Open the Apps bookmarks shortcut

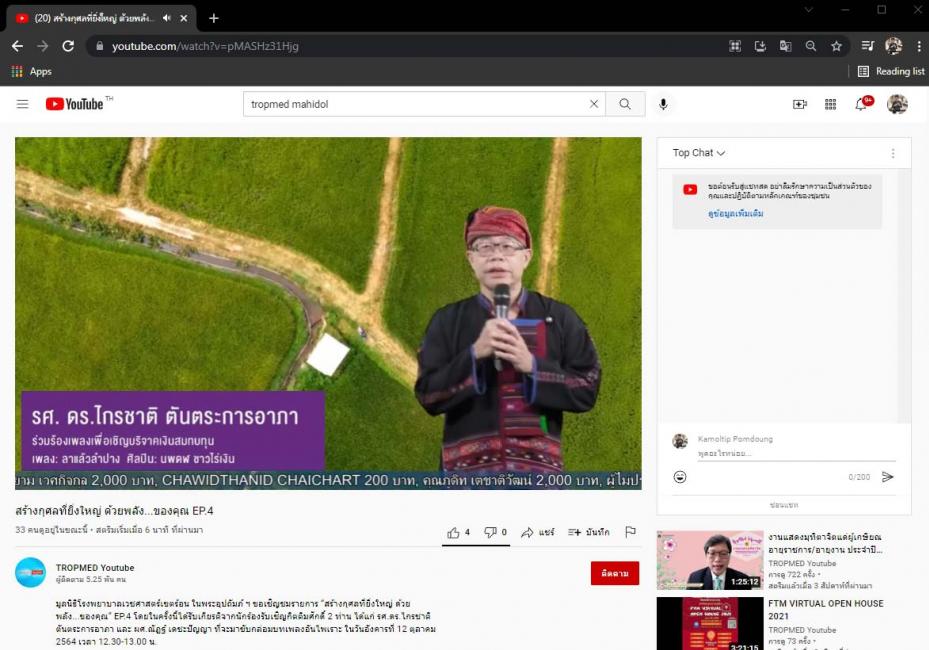coord(31,72)
